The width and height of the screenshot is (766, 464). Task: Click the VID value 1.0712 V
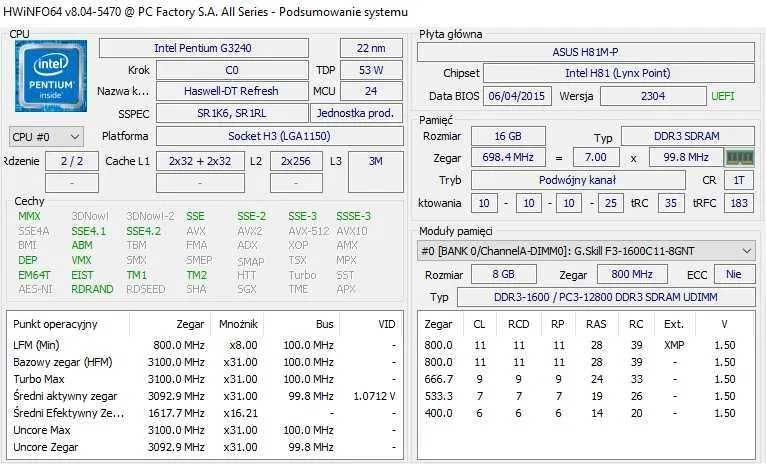pyautogui.click(x=375, y=396)
